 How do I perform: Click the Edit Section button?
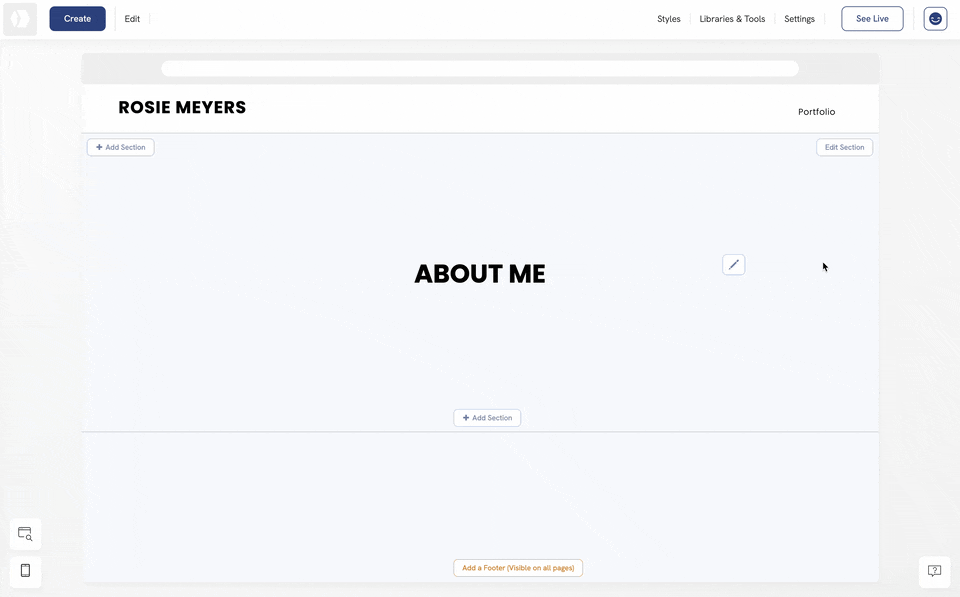pos(844,147)
